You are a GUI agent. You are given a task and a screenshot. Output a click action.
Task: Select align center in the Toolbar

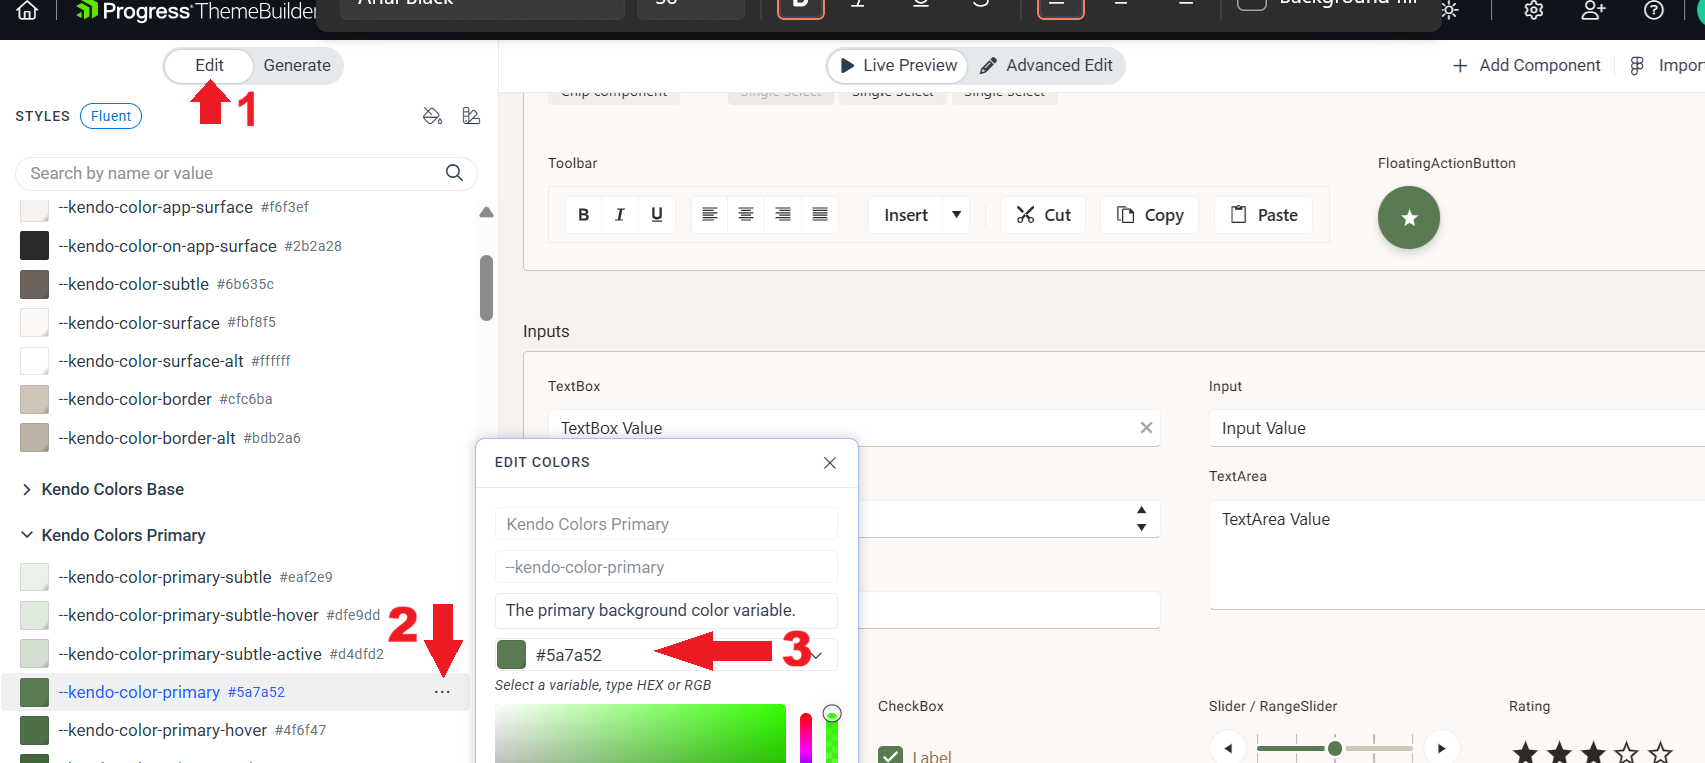(x=746, y=215)
